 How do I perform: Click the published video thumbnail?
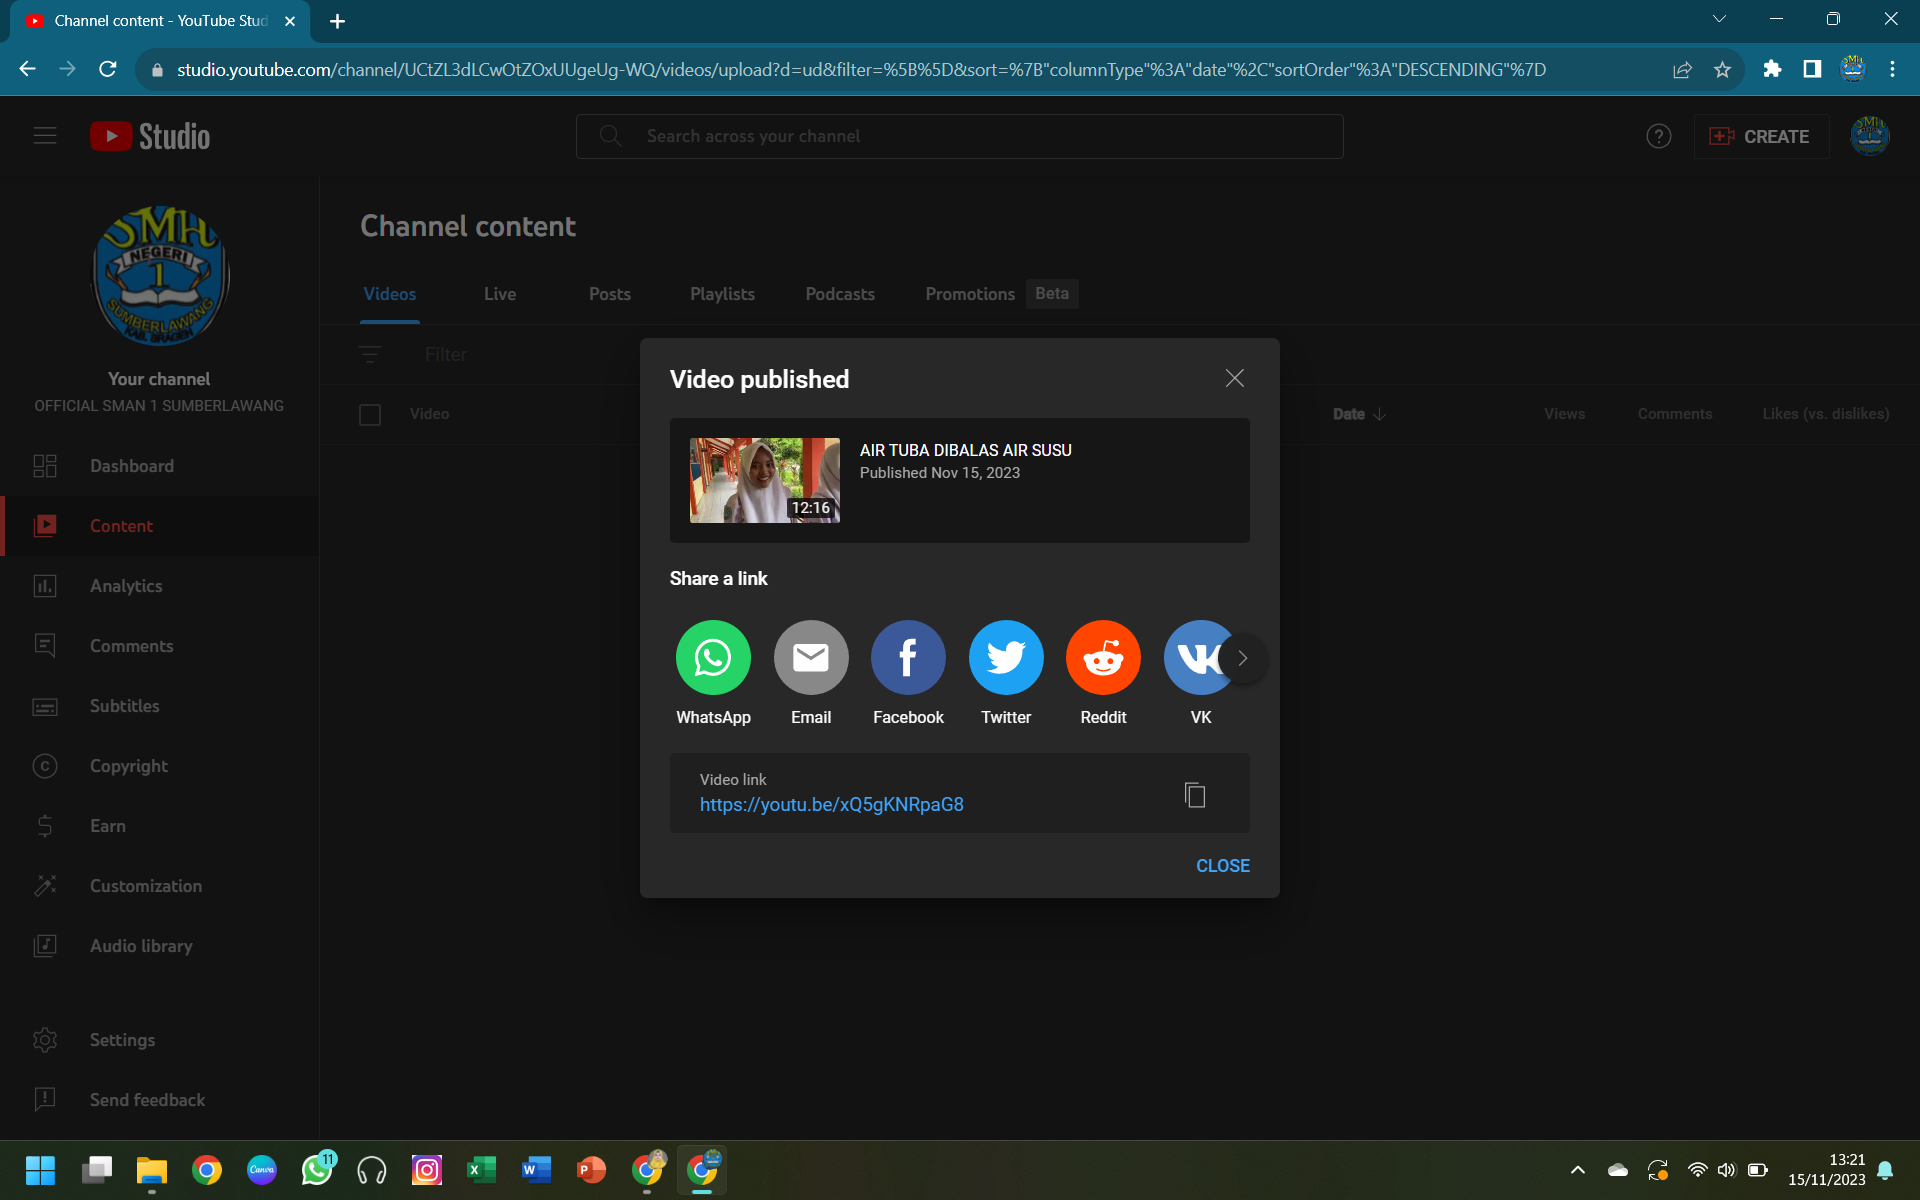pos(764,480)
